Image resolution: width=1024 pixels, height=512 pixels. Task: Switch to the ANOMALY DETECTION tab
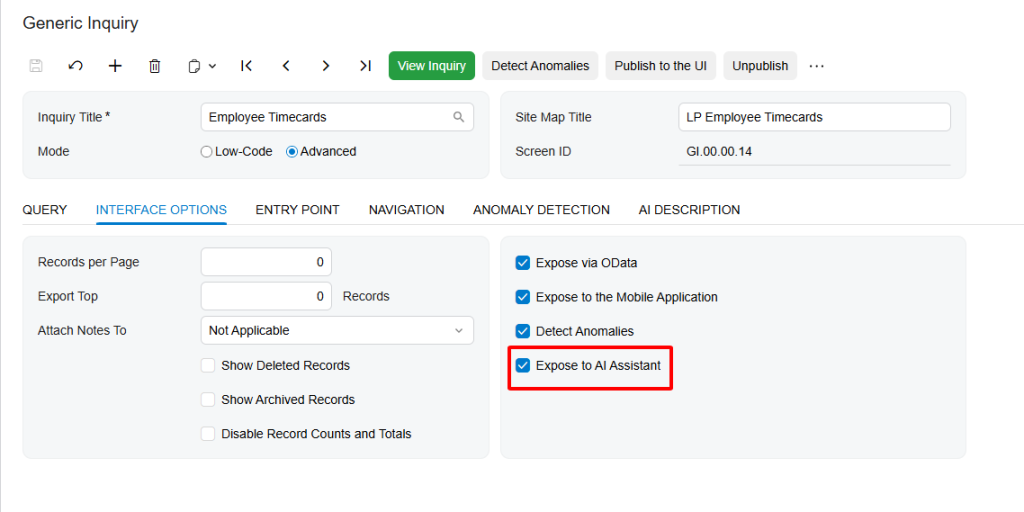[x=541, y=210]
